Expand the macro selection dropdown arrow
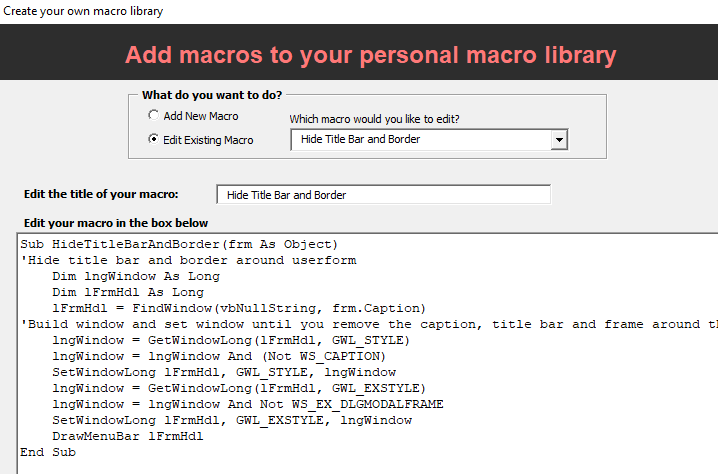 pyautogui.click(x=559, y=139)
